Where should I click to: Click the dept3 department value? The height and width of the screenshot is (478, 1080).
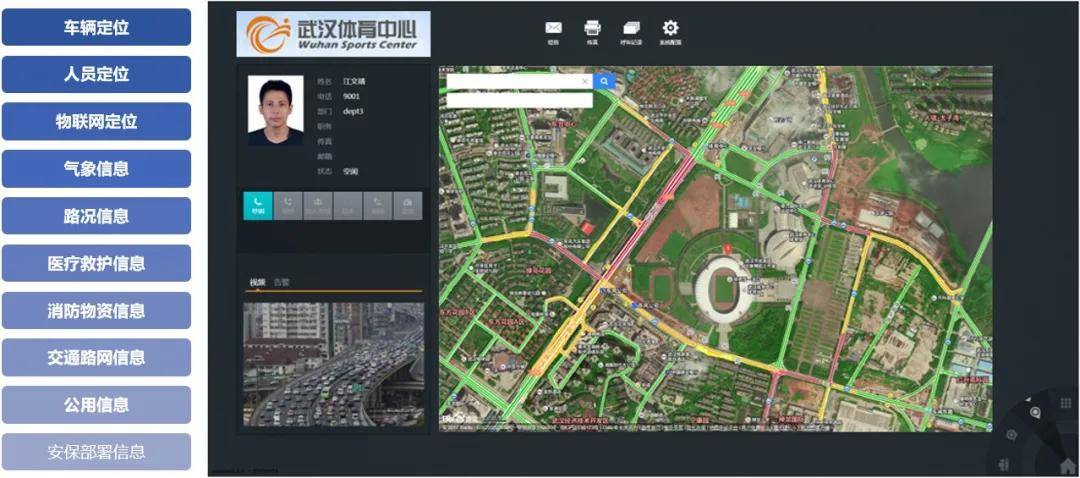pyautogui.click(x=353, y=111)
